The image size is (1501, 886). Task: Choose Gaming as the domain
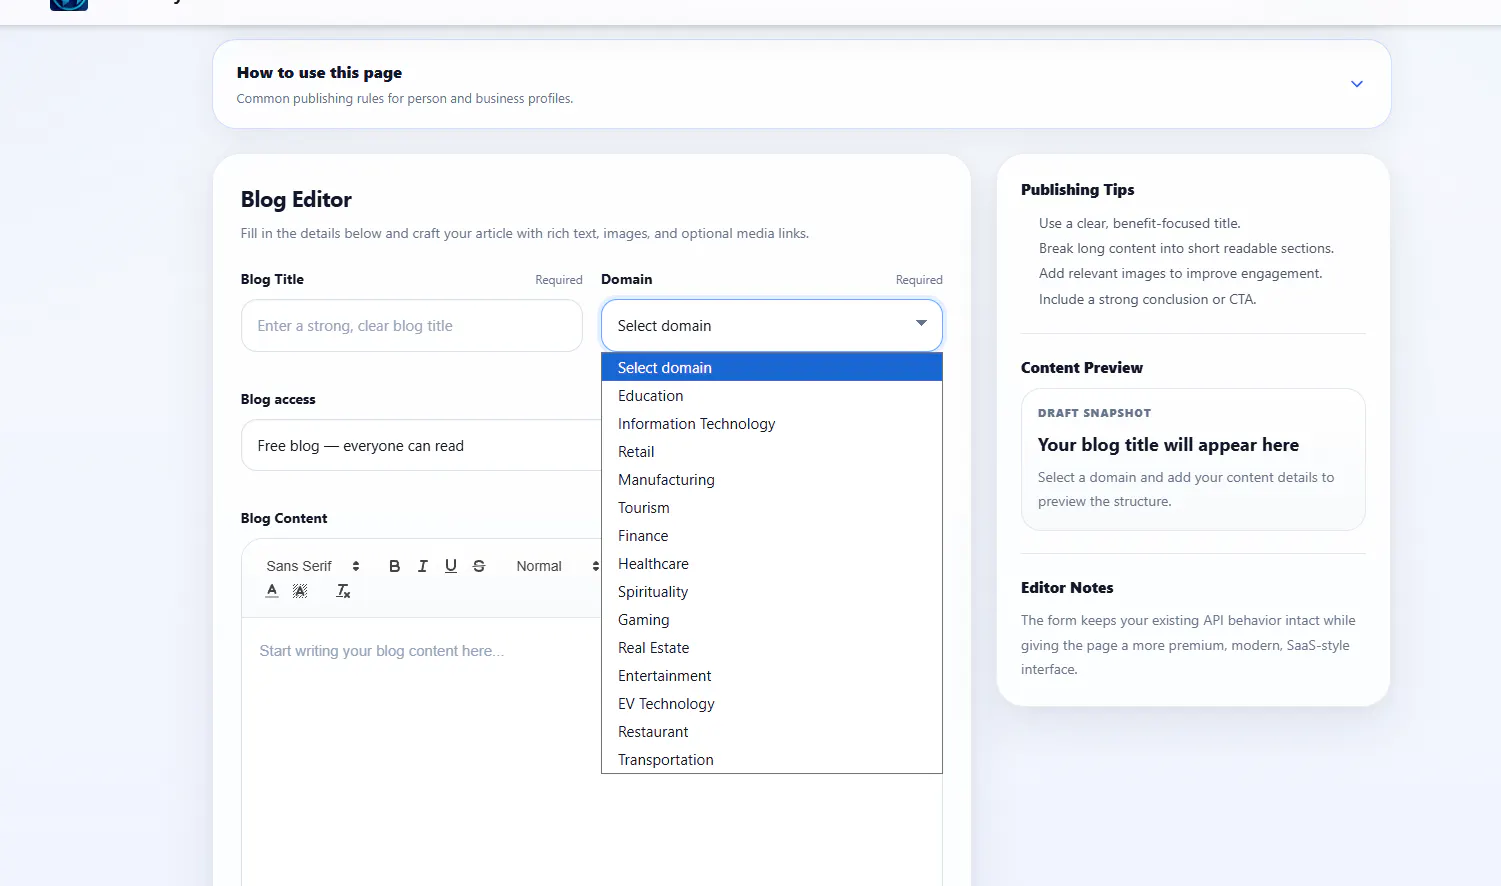(x=772, y=620)
